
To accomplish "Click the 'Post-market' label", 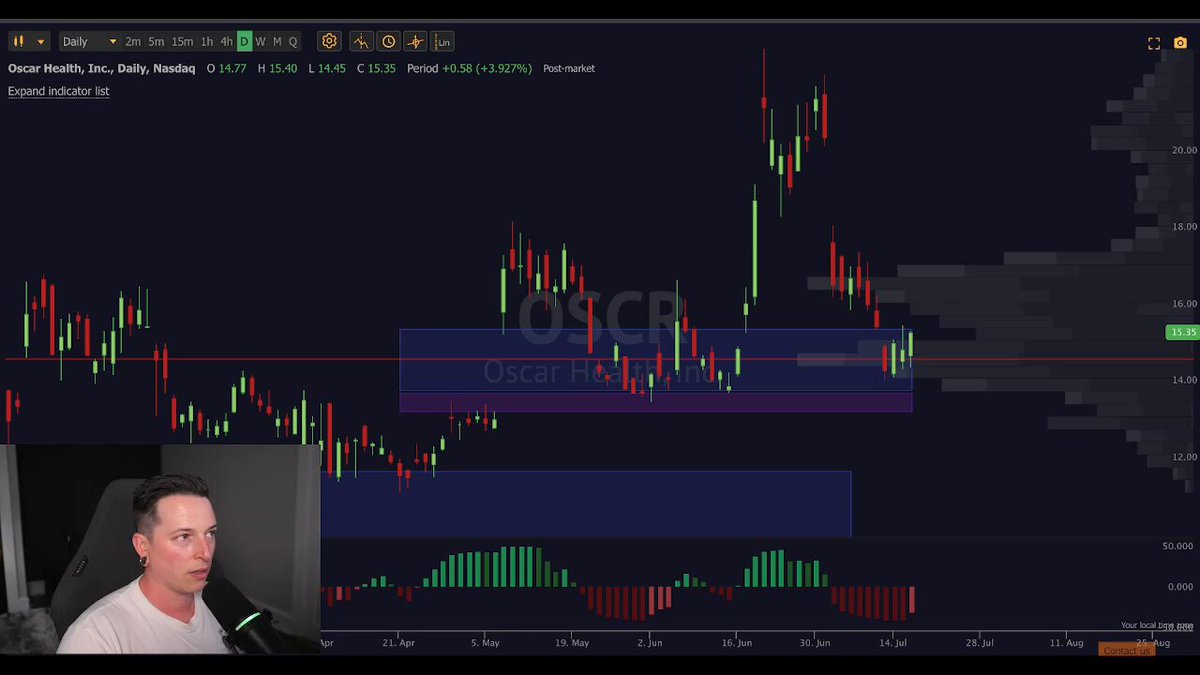I will (x=569, y=69).
